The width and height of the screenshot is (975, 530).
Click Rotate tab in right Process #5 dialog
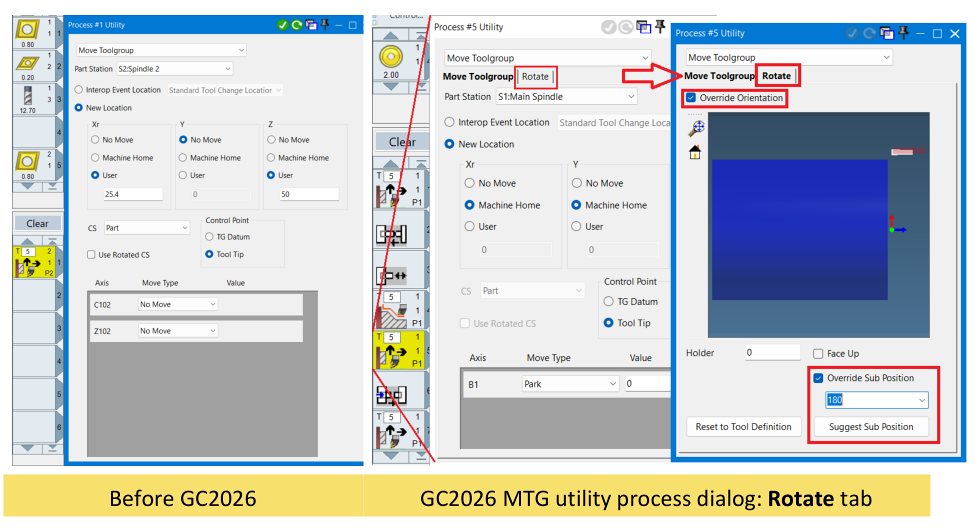pyautogui.click(x=777, y=76)
